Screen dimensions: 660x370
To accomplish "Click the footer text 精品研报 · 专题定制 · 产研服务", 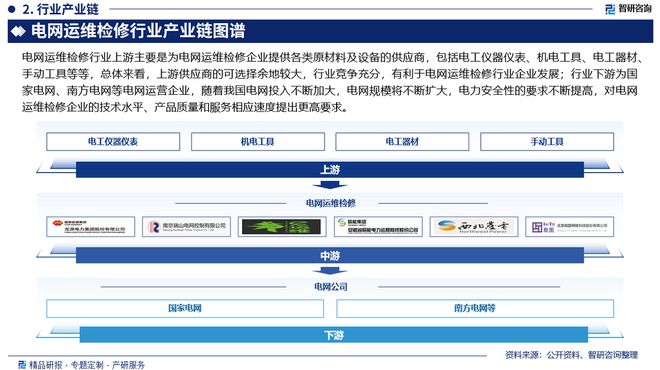I will (x=87, y=365).
